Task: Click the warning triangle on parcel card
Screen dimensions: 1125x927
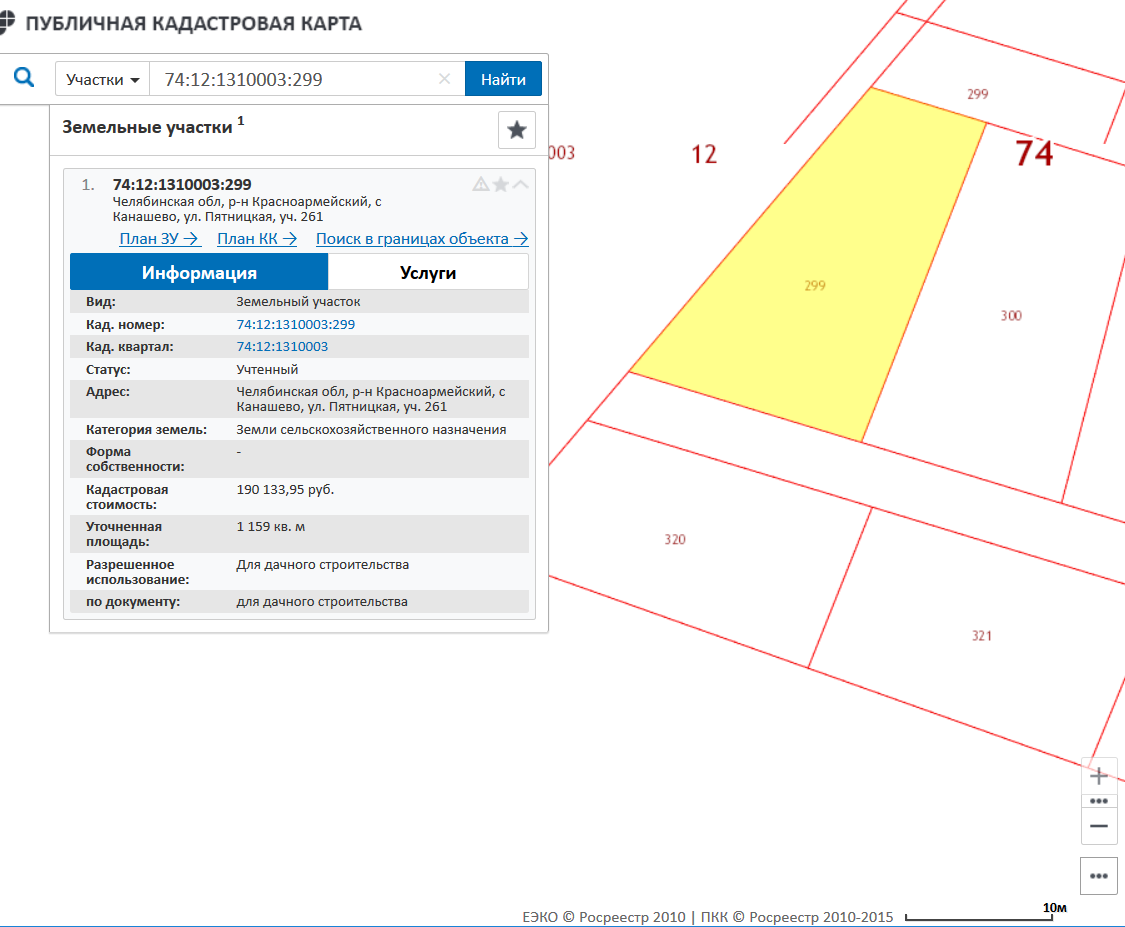Action: 481,184
